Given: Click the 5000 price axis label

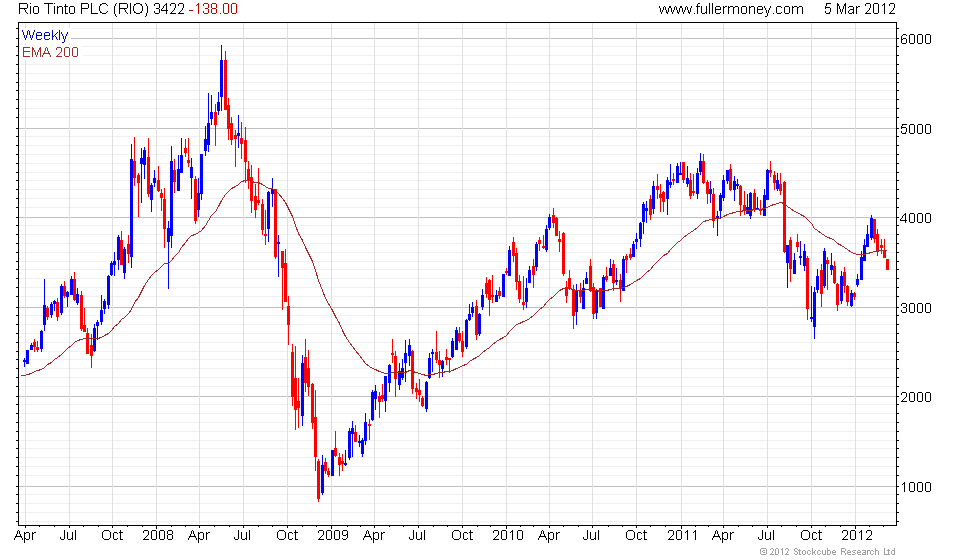Looking at the screenshot, I should [x=915, y=129].
